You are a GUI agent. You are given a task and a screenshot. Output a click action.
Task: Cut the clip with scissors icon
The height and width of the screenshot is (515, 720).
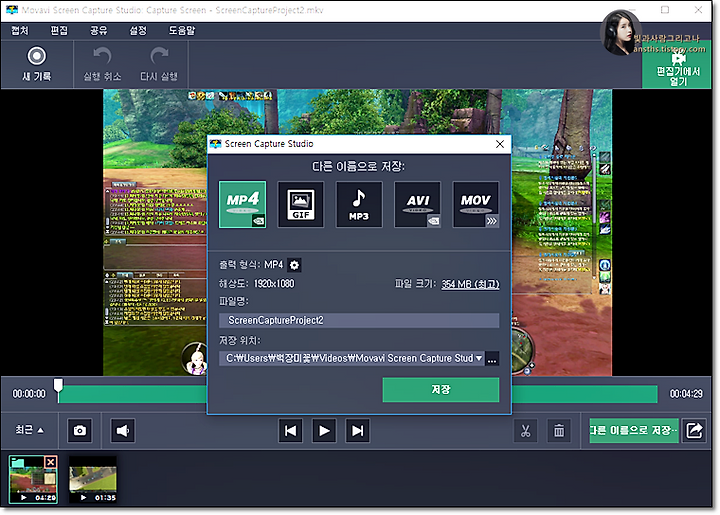(525, 431)
